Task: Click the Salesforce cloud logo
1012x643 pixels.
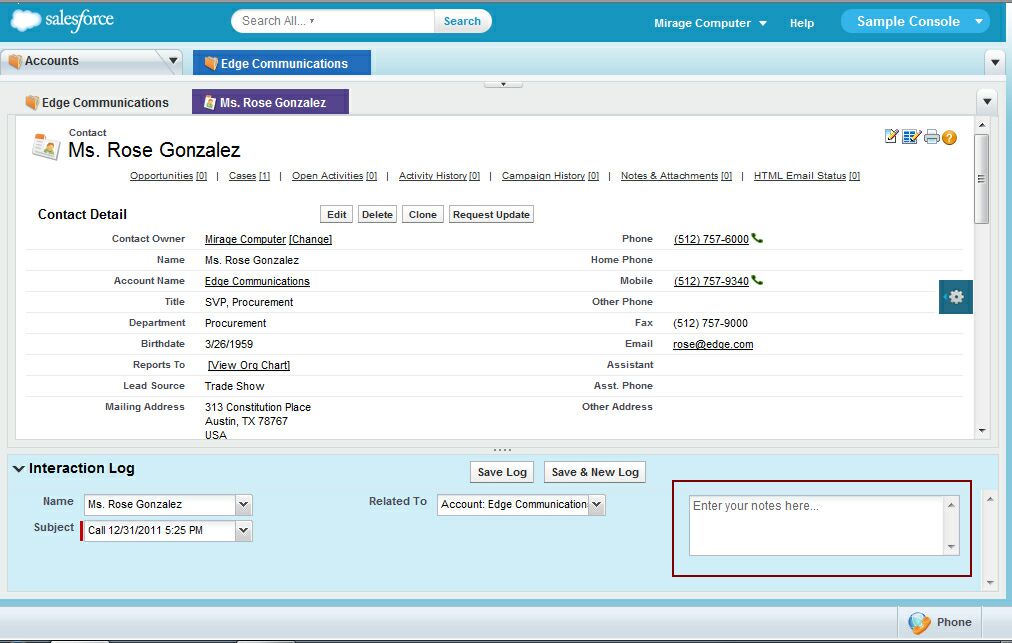Action: 62,20
